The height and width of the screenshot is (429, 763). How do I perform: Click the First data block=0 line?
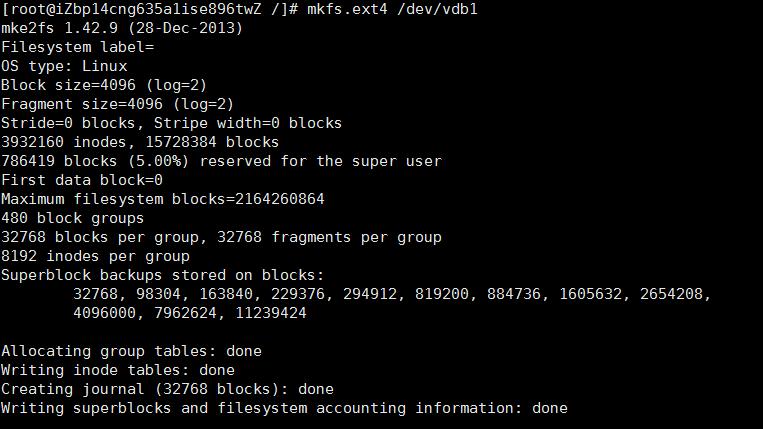(82, 180)
